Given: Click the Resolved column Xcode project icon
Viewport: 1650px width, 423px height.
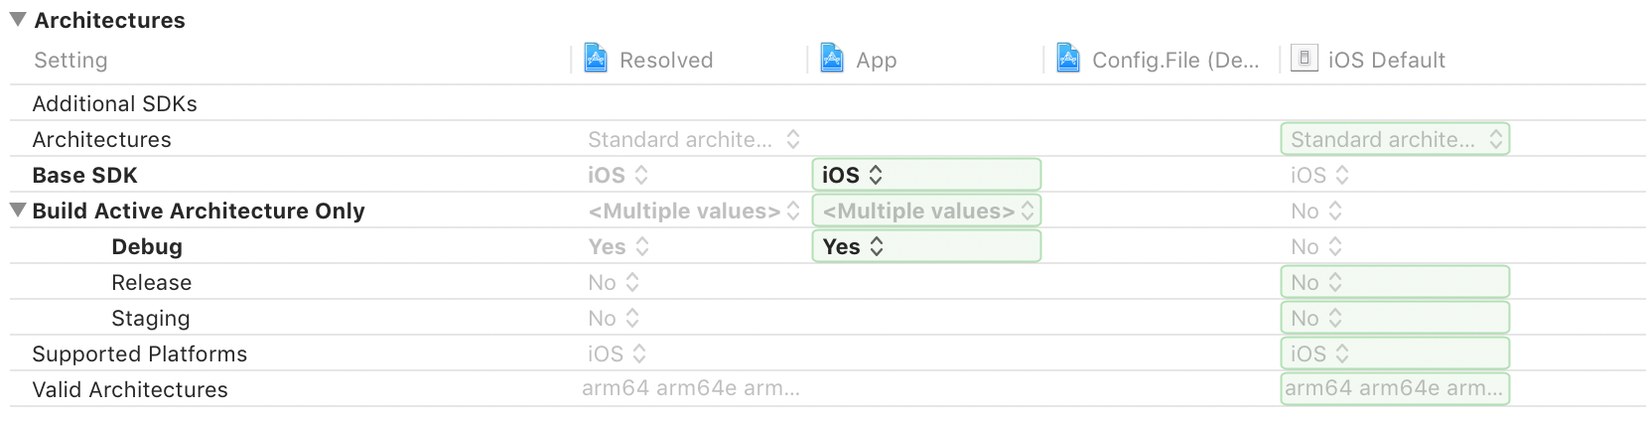Looking at the screenshot, I should tap(596, 58).
